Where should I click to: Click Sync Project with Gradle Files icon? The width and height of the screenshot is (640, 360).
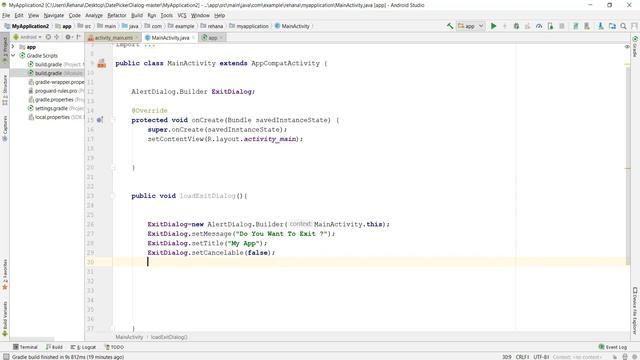(576, 26)
